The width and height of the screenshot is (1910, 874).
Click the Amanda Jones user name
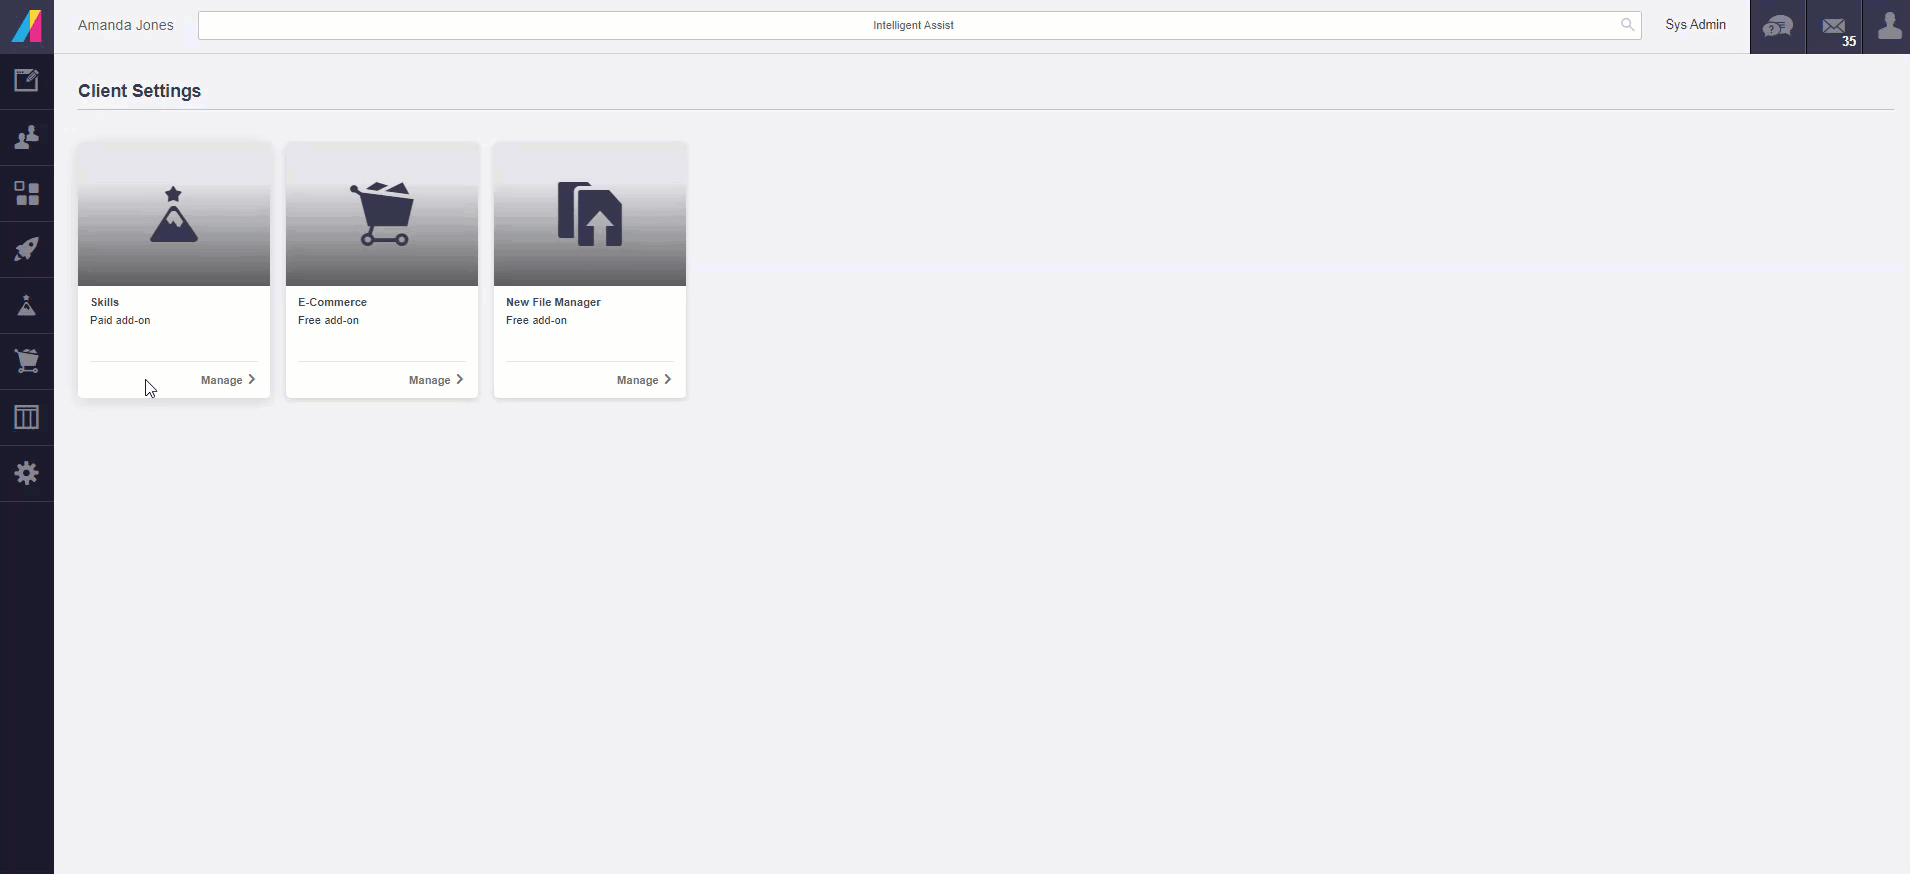126,25
